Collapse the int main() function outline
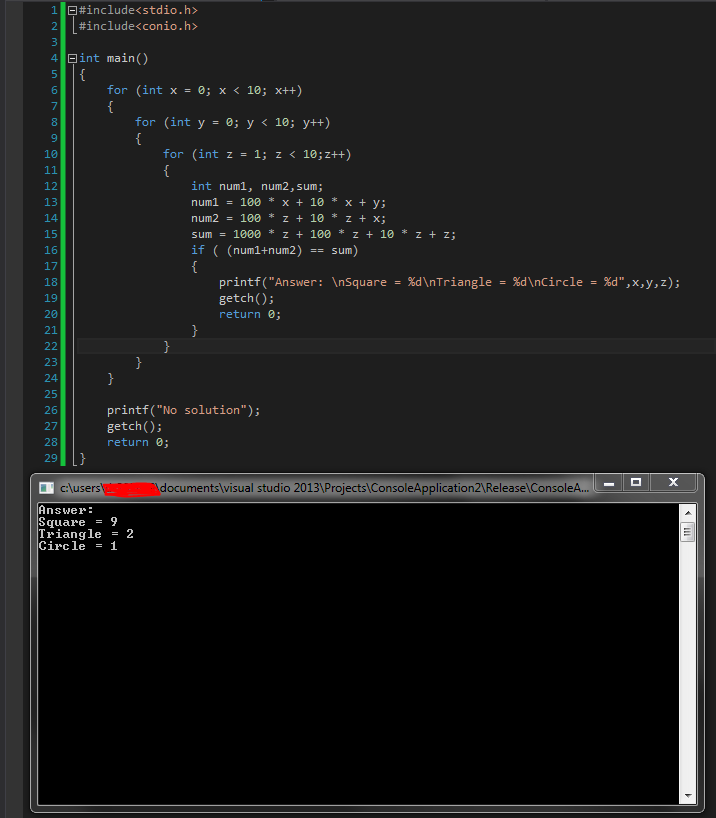Screen dimensions: 716x818 pos(73,58)
